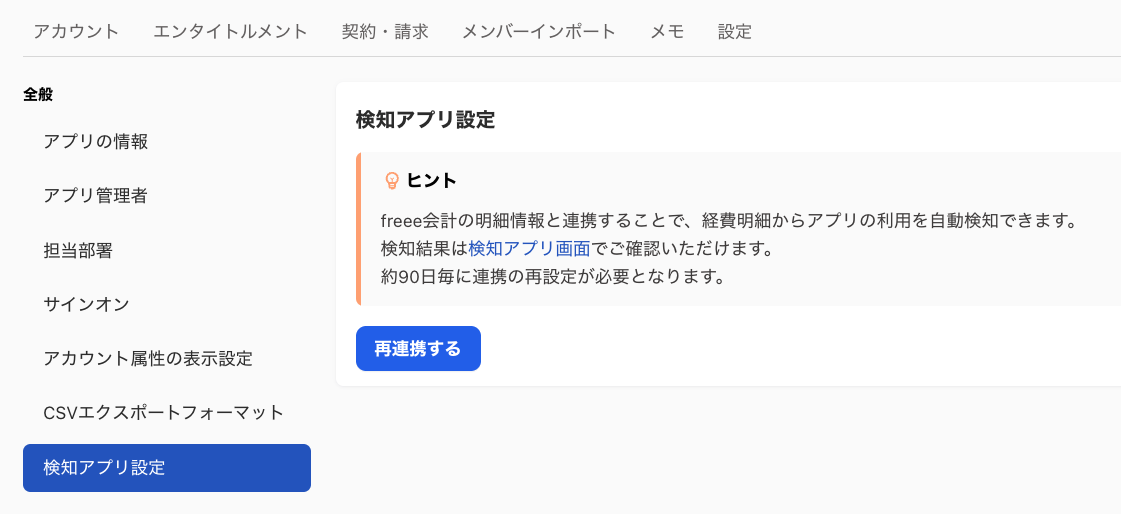
Task: Click the lightbulb hint icon
Action: point(392,181)
